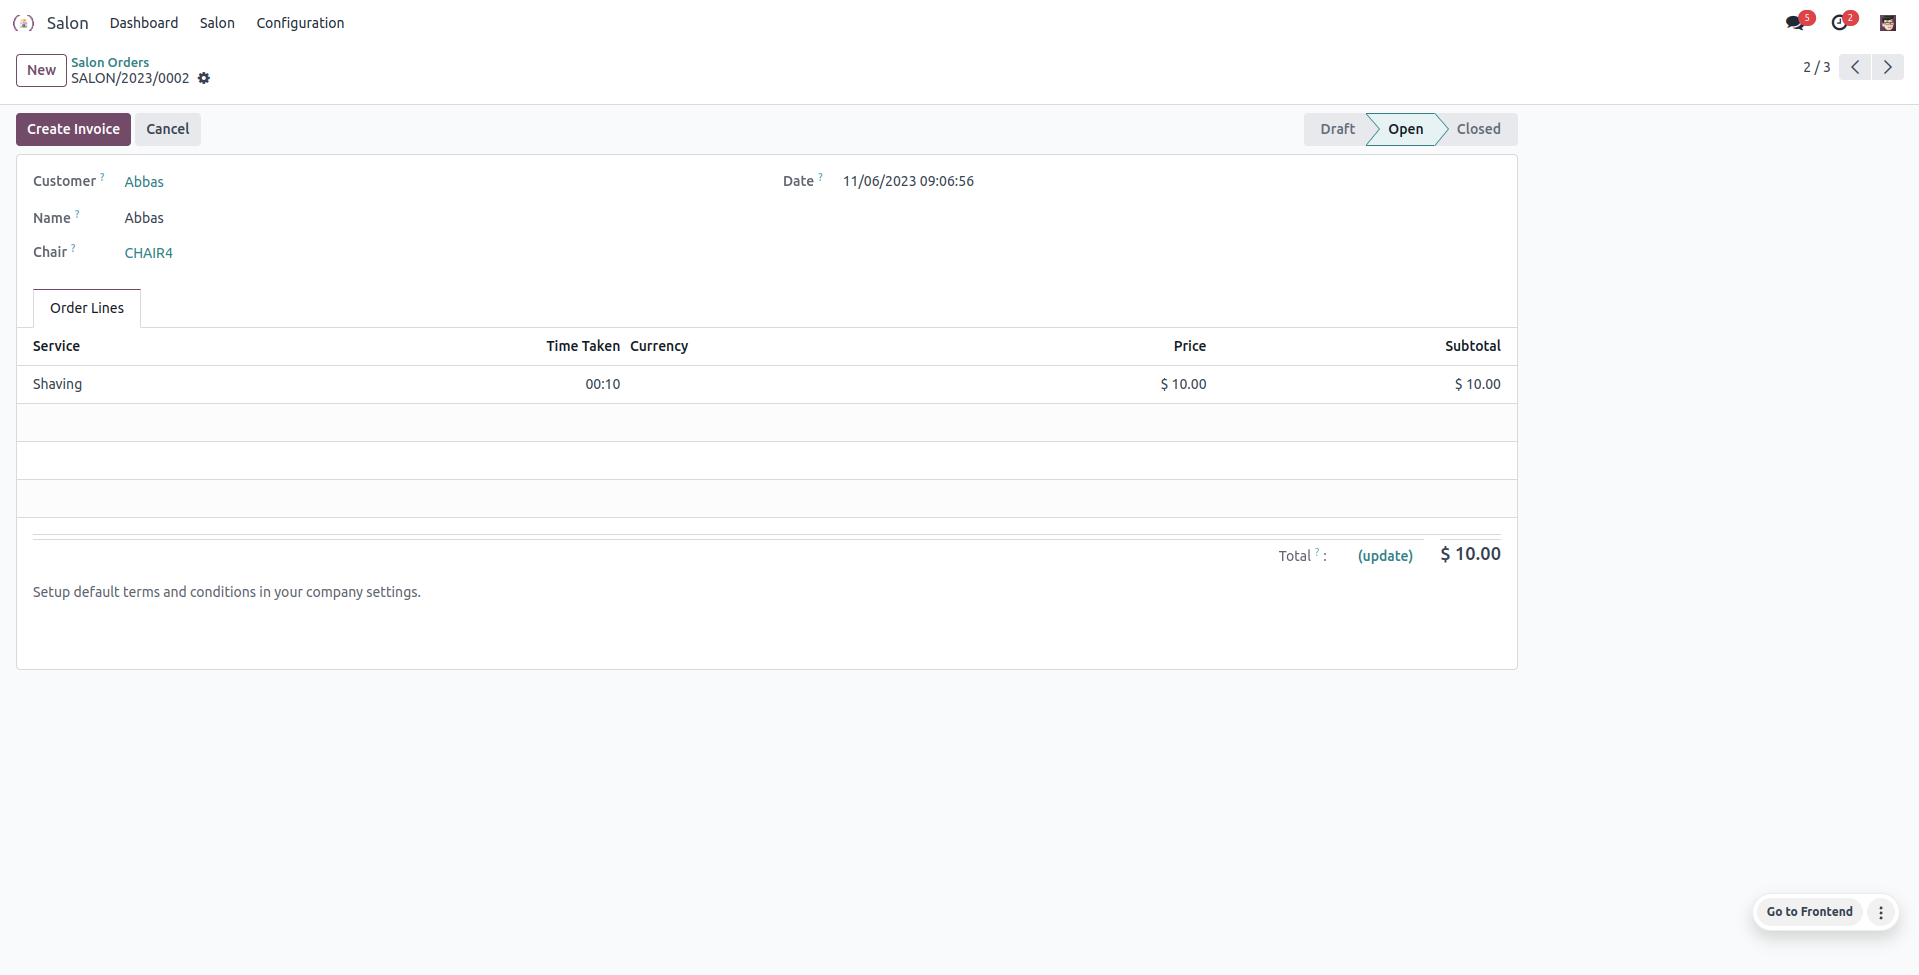Open the messages conversation icon
The width and height of the screenshot is (1919, 975).
(1795, 23)
